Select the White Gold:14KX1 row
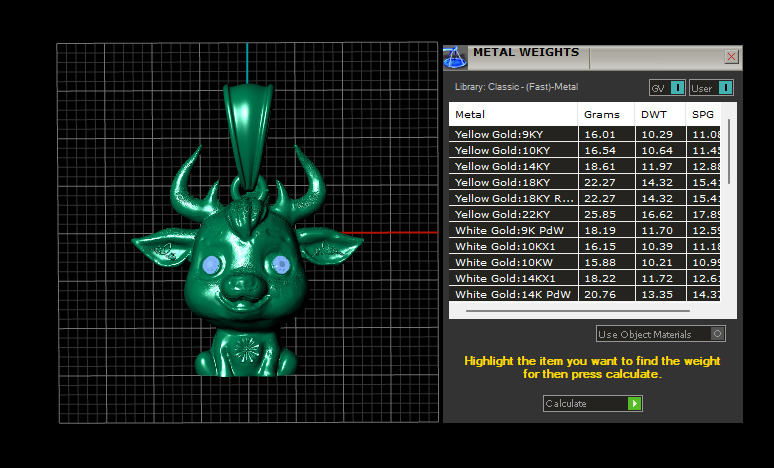The width and height of the screenshot is (774, 468). tap(584, 278)
